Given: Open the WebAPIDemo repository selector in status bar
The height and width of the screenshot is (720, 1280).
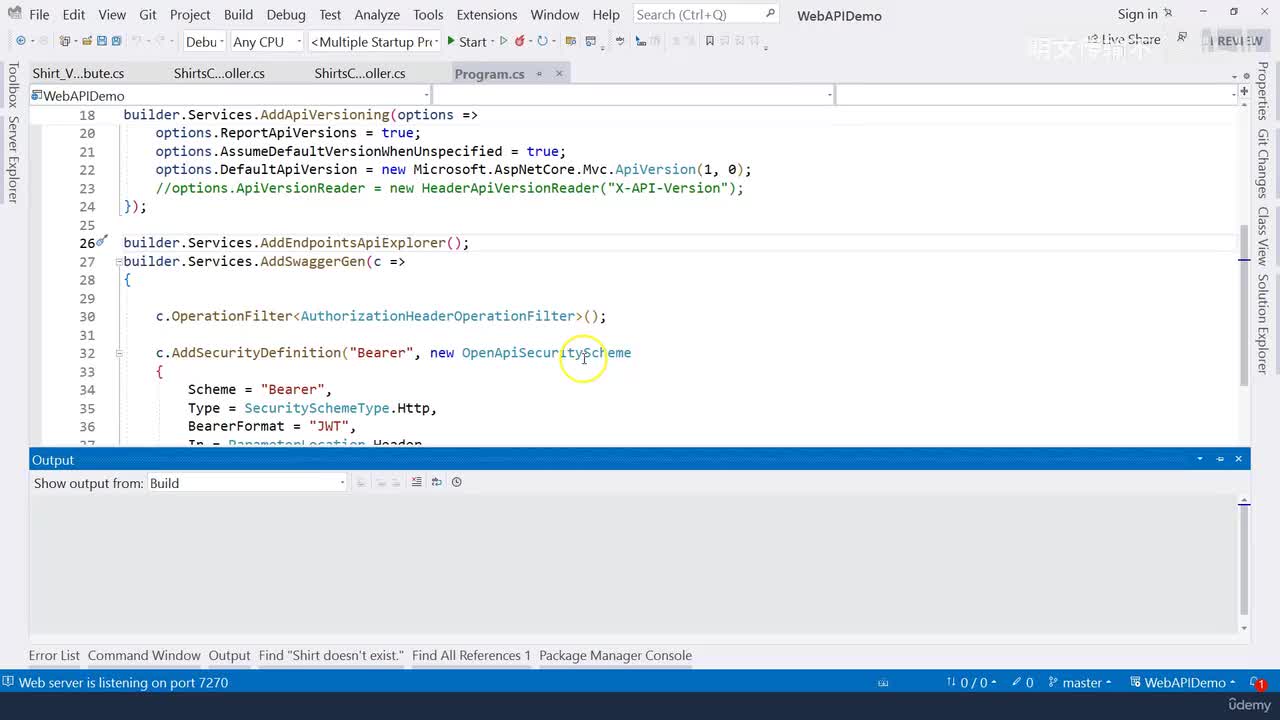Looking at the screenshot, I should [1182, 683].
